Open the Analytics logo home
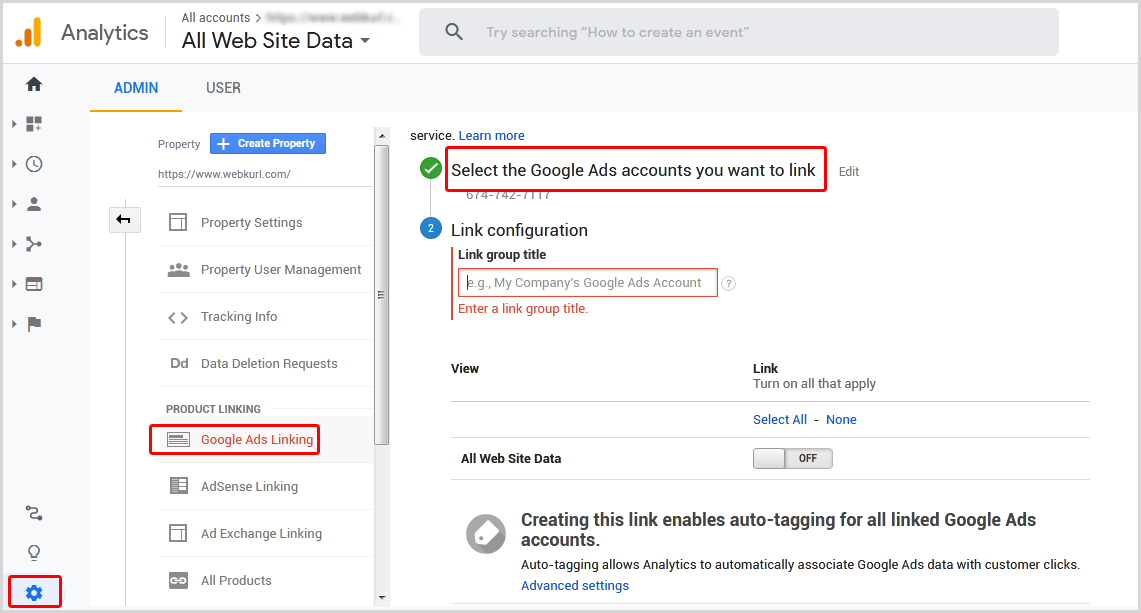 (x=29, y=33)
